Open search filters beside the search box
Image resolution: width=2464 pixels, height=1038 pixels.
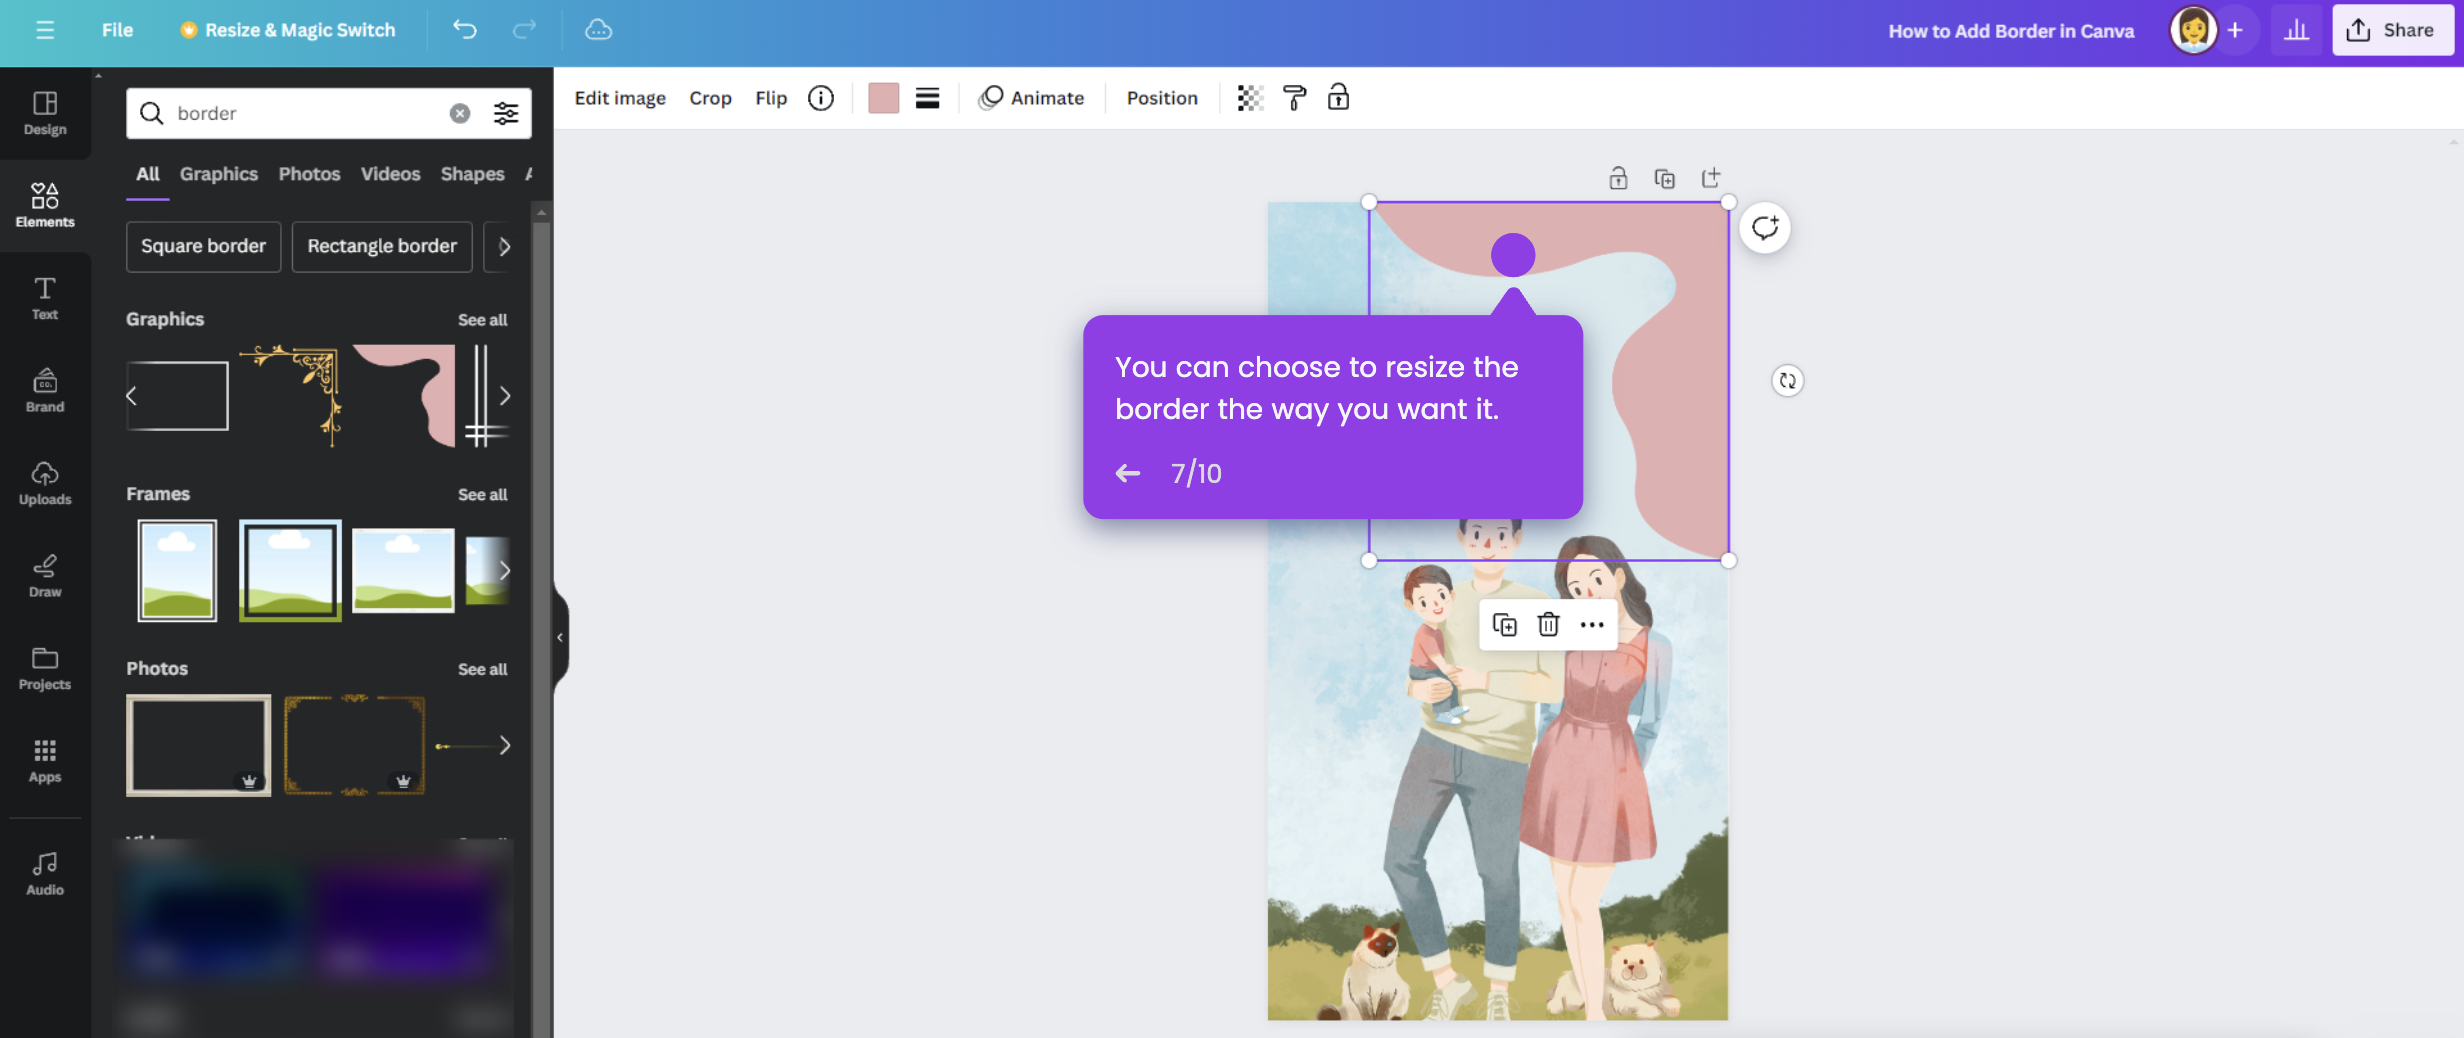pyautogui.click(x=506, y=113)
